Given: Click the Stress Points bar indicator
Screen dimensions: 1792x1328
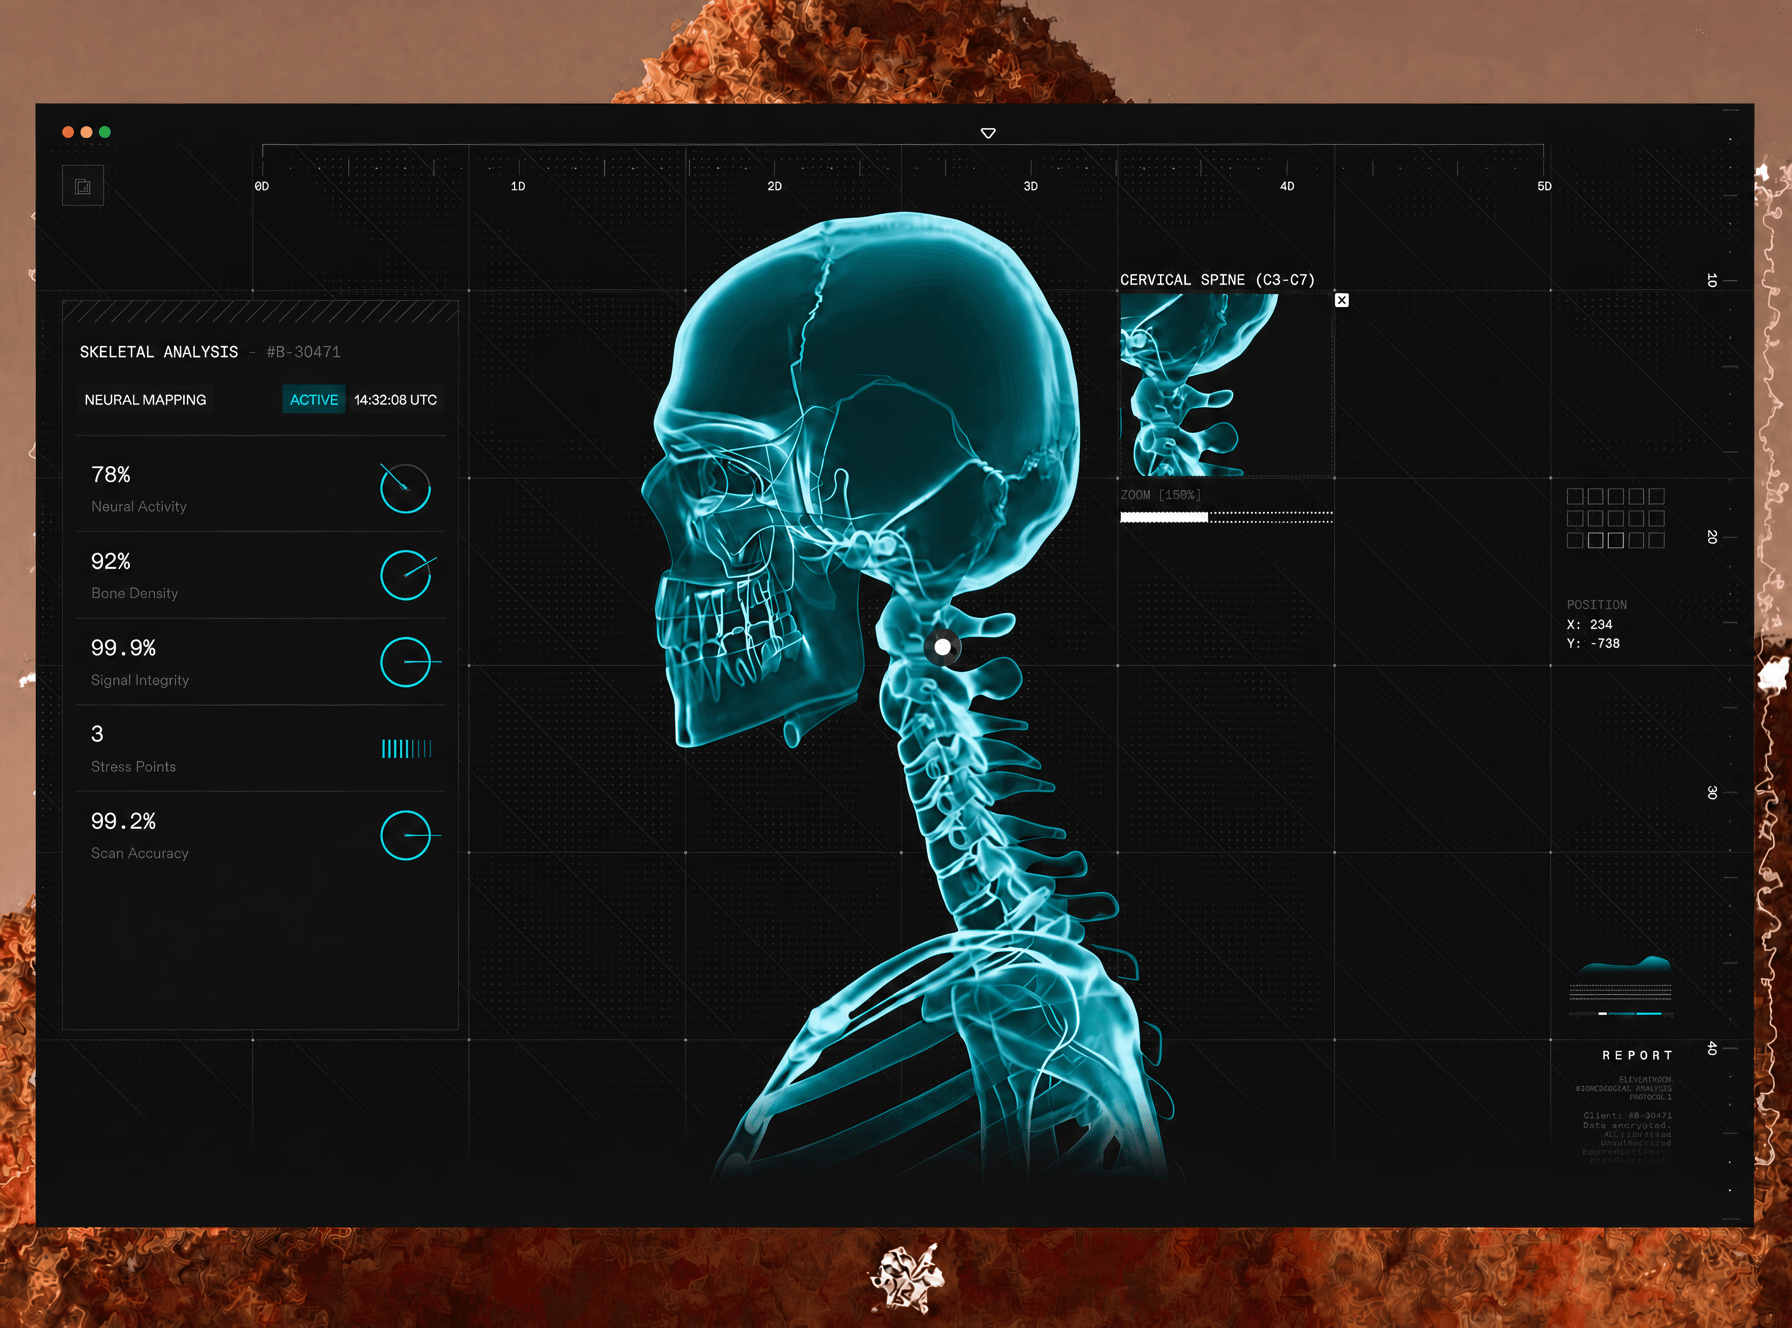Looking at the screenshot, I should coord(407,748).
